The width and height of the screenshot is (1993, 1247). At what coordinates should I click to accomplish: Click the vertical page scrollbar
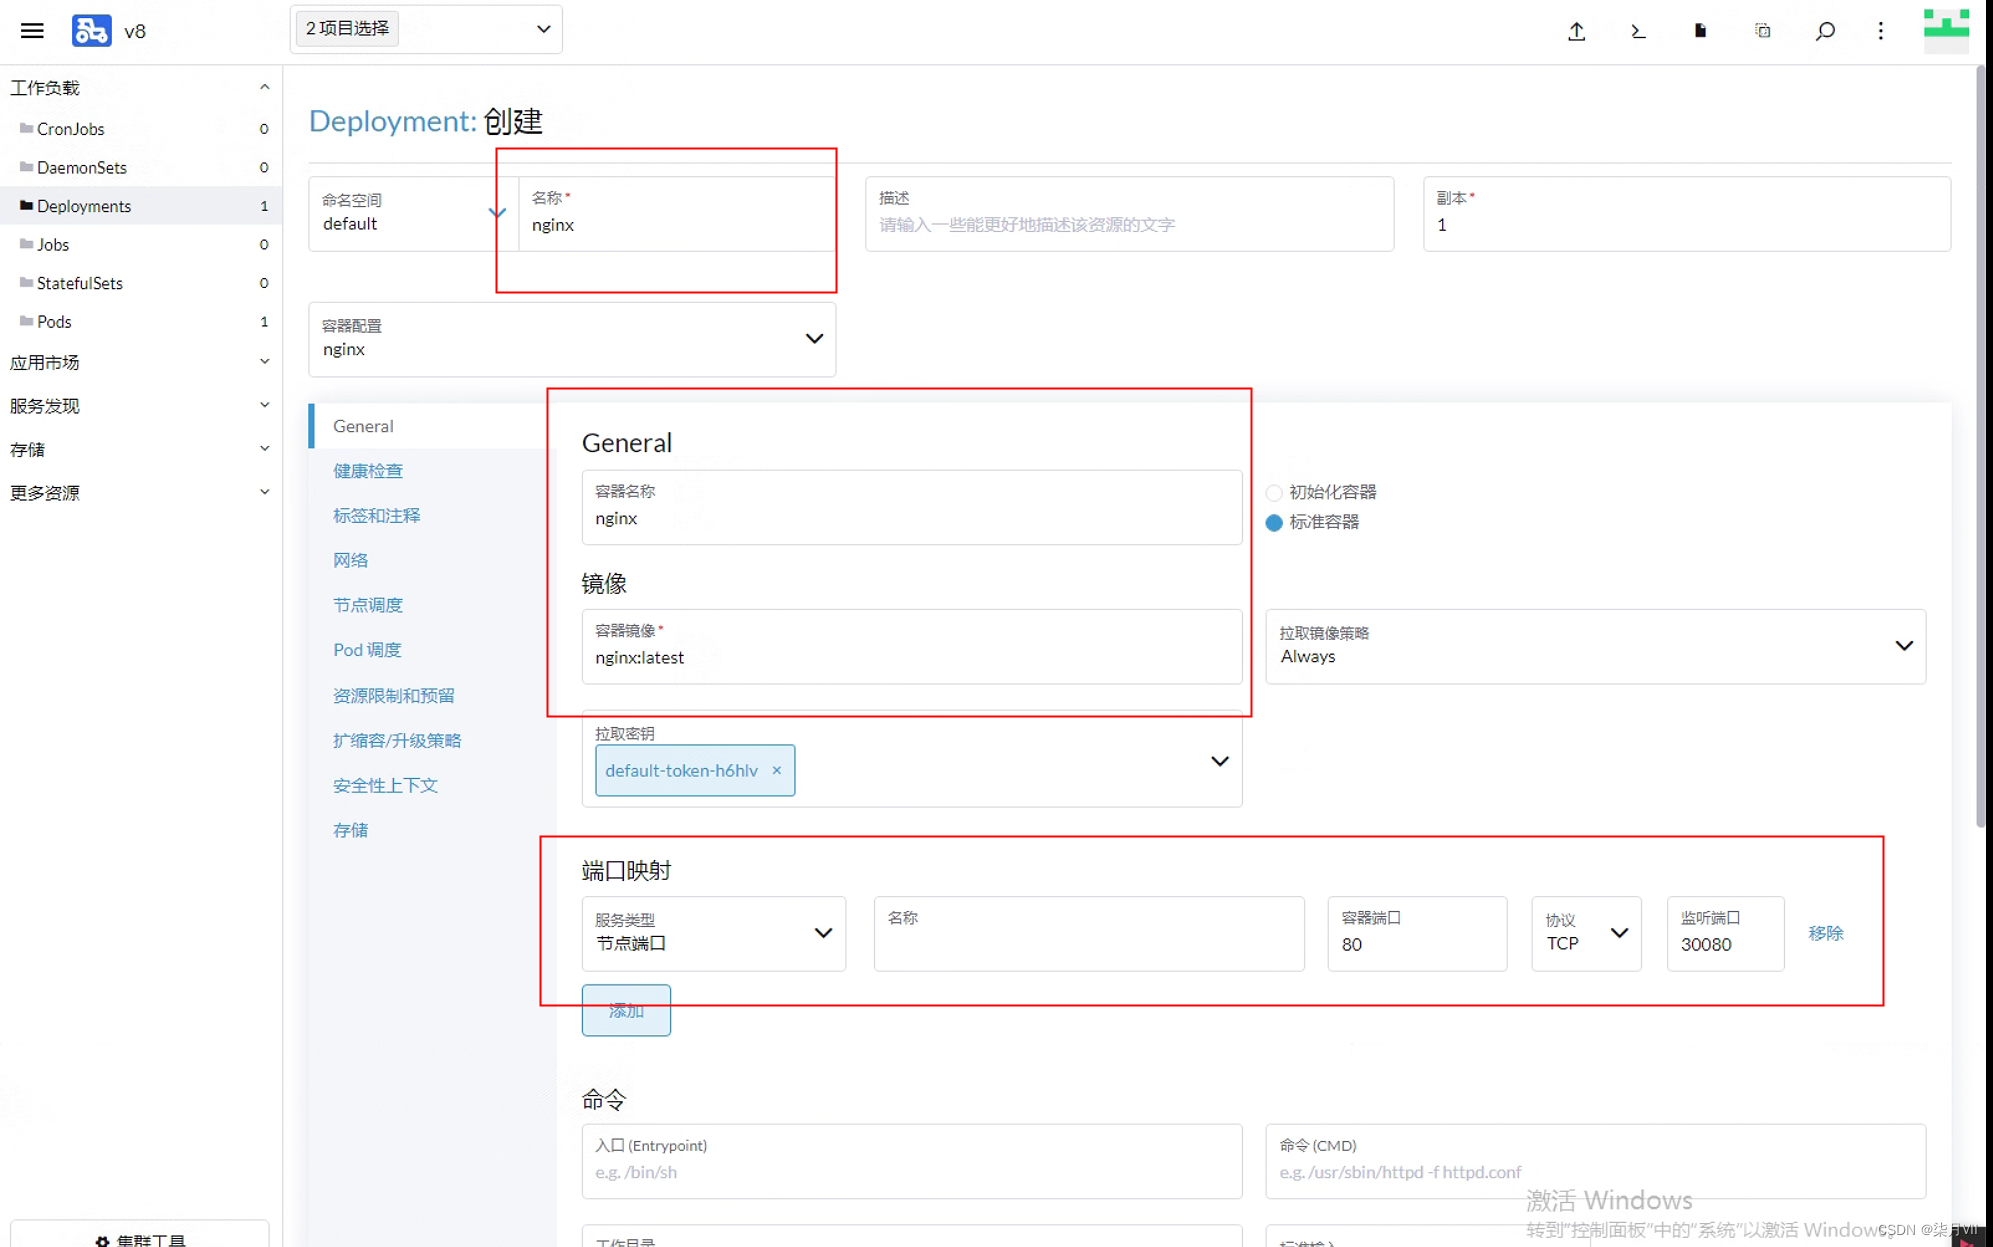[1982, 448]
